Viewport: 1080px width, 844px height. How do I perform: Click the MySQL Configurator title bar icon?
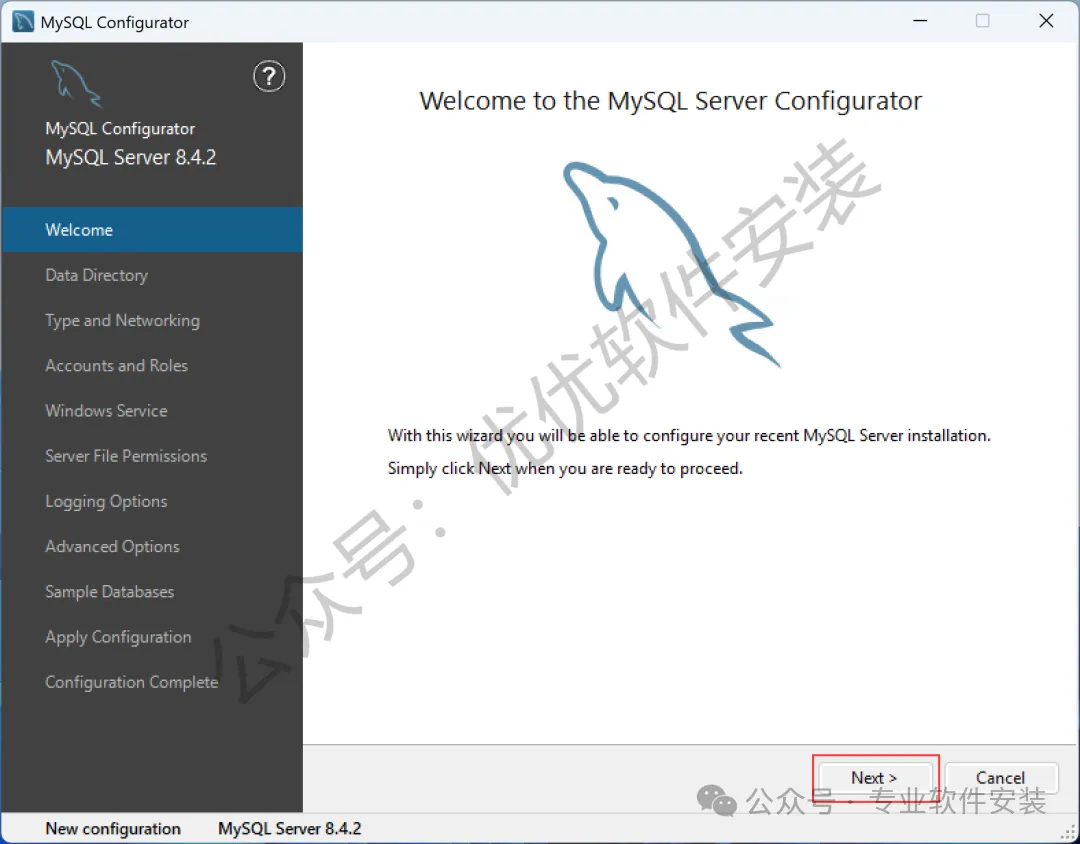[23, 22]
